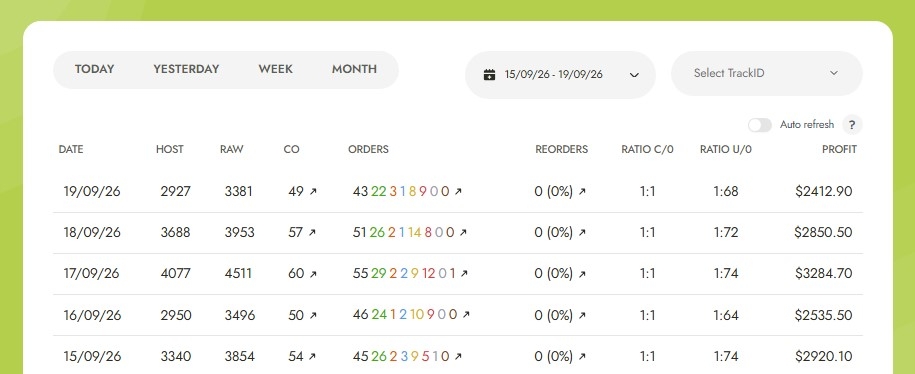Toggle the Auto refresh switch
Viewport: 915px width, 374px height.
pos(760,125)
